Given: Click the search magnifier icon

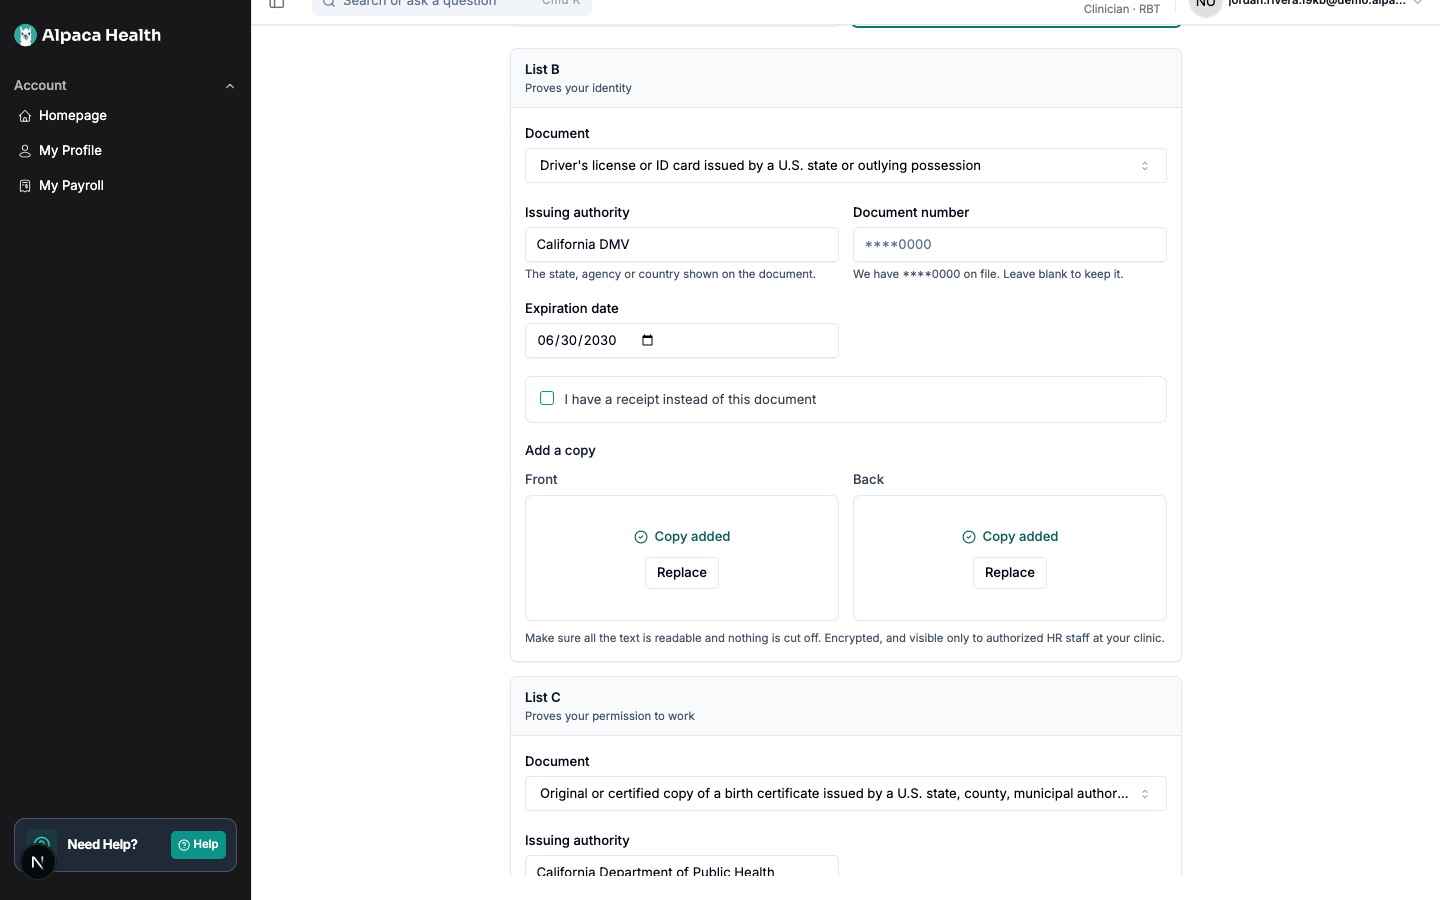Looking at the screenshot, I should [328, 3].
